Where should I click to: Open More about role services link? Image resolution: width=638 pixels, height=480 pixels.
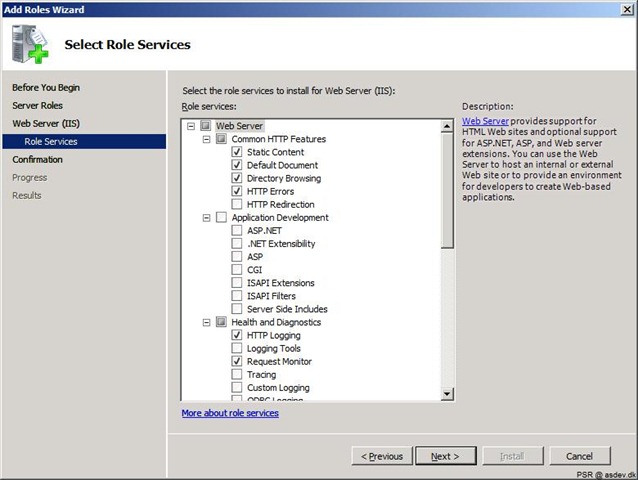[230, 413]
